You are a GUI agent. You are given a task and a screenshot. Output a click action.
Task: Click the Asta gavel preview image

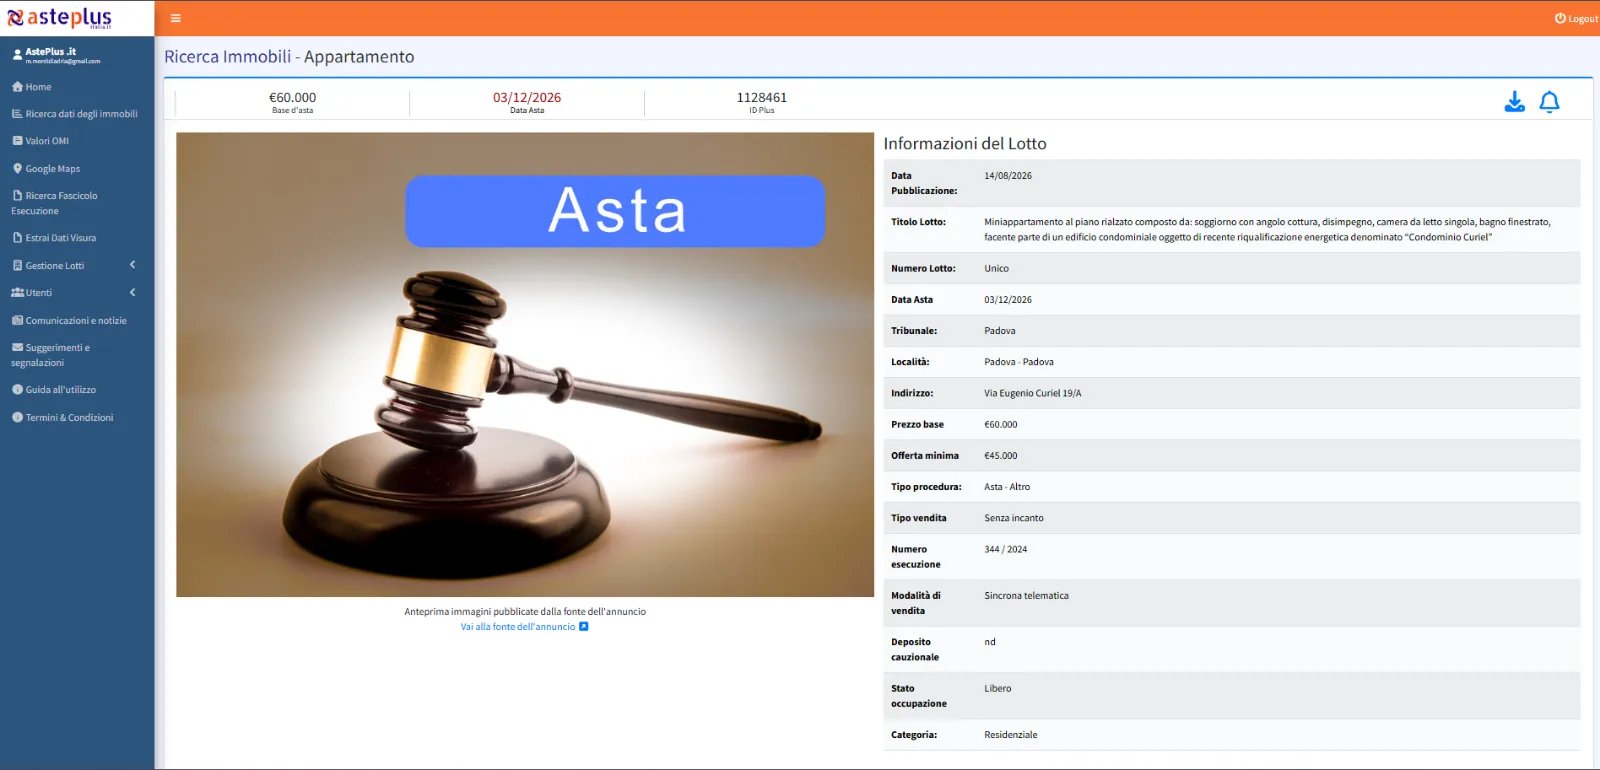click(x=525, y=365)
